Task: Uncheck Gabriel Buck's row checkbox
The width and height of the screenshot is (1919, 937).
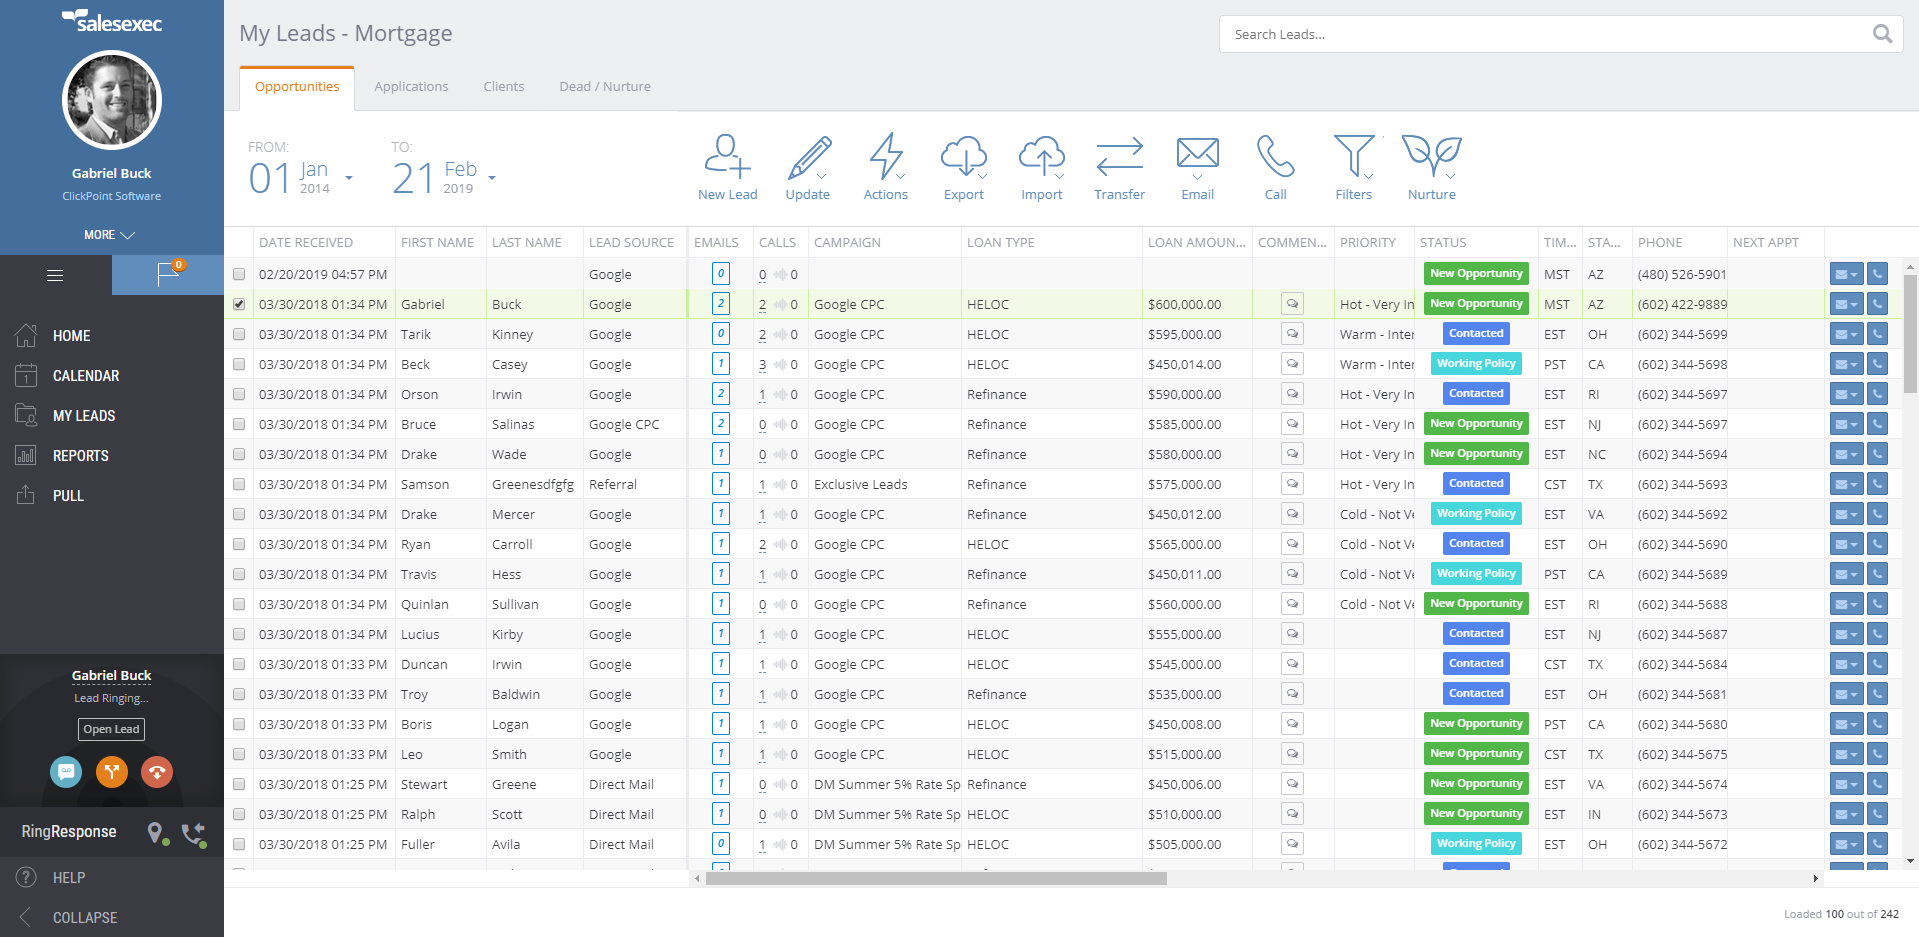Action: tap(238, 304)
